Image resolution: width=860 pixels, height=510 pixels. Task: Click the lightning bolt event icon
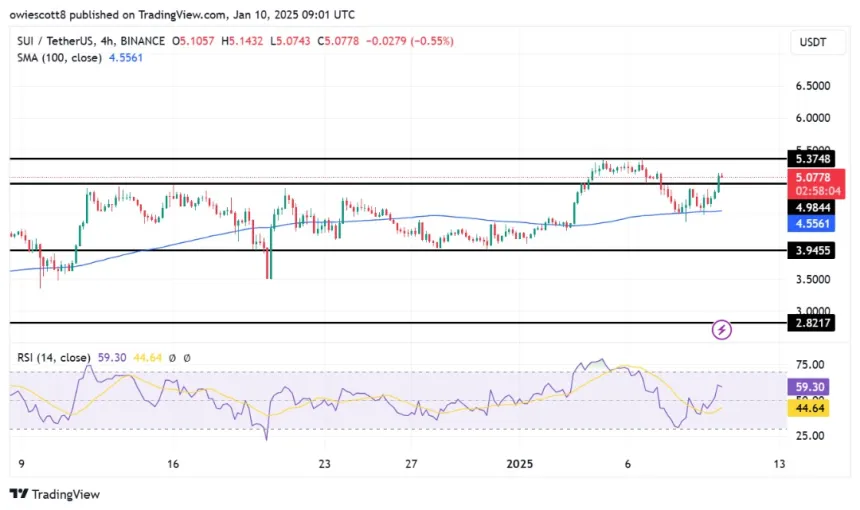(x=722, y=329)
